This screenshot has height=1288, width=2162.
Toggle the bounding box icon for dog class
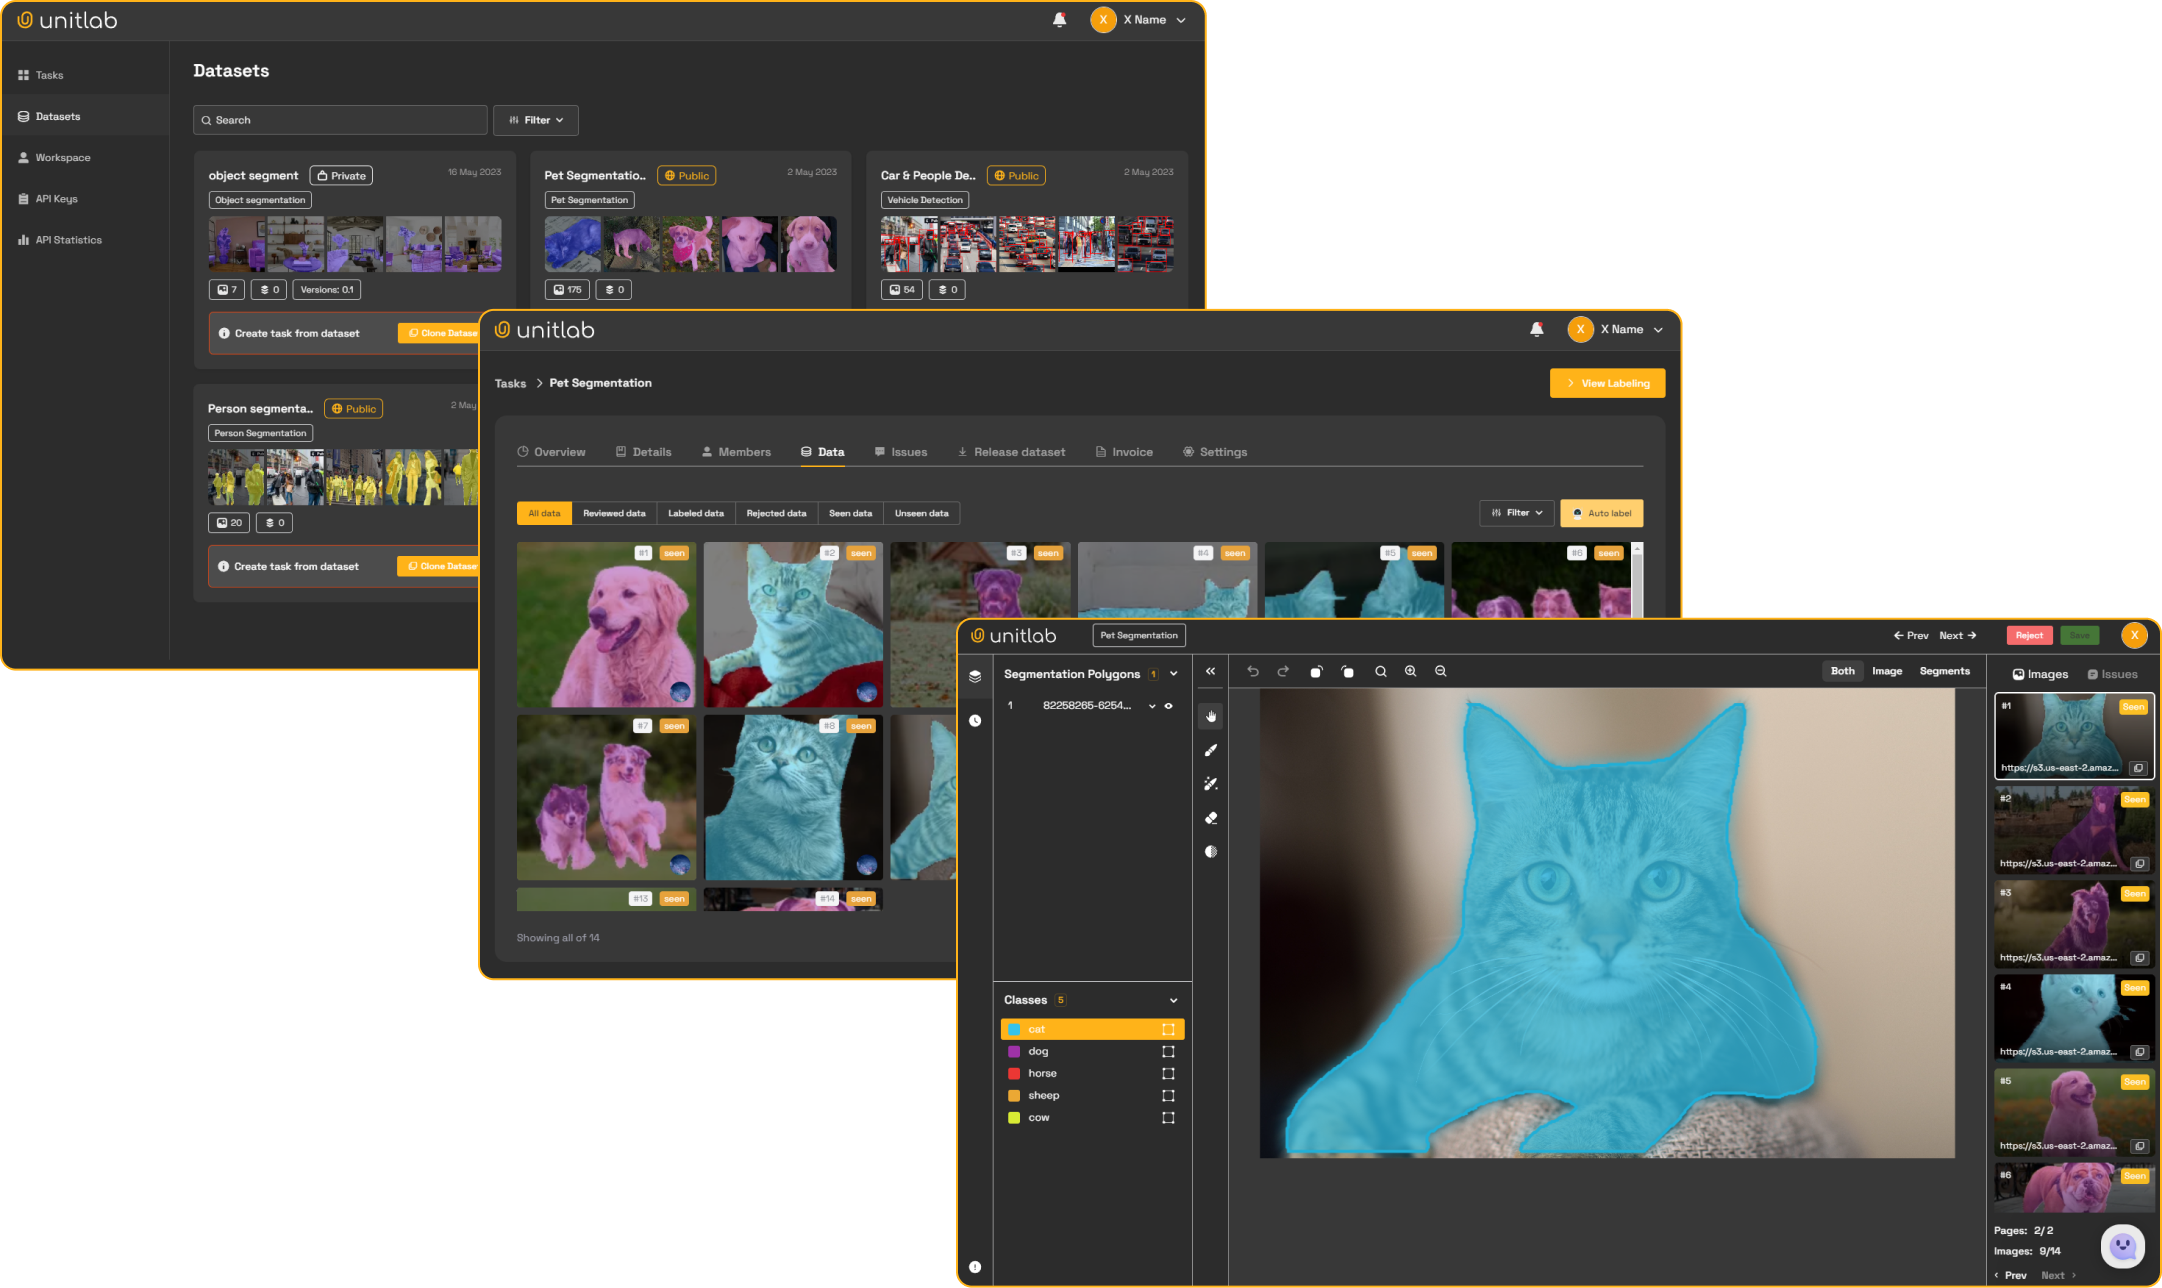(1168, 1052)
